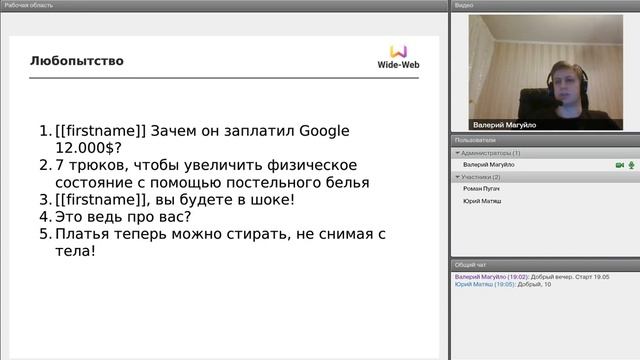The image size is (640, 360).
Task: Click the microphone icon next to Валерий Магуйло
Action: coord(631,165)
